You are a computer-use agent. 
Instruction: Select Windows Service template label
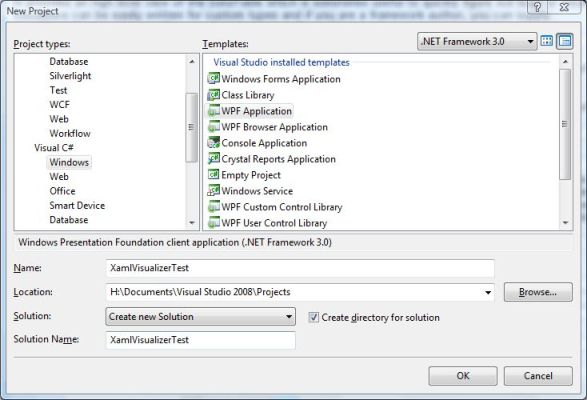[x=257, y=191]
